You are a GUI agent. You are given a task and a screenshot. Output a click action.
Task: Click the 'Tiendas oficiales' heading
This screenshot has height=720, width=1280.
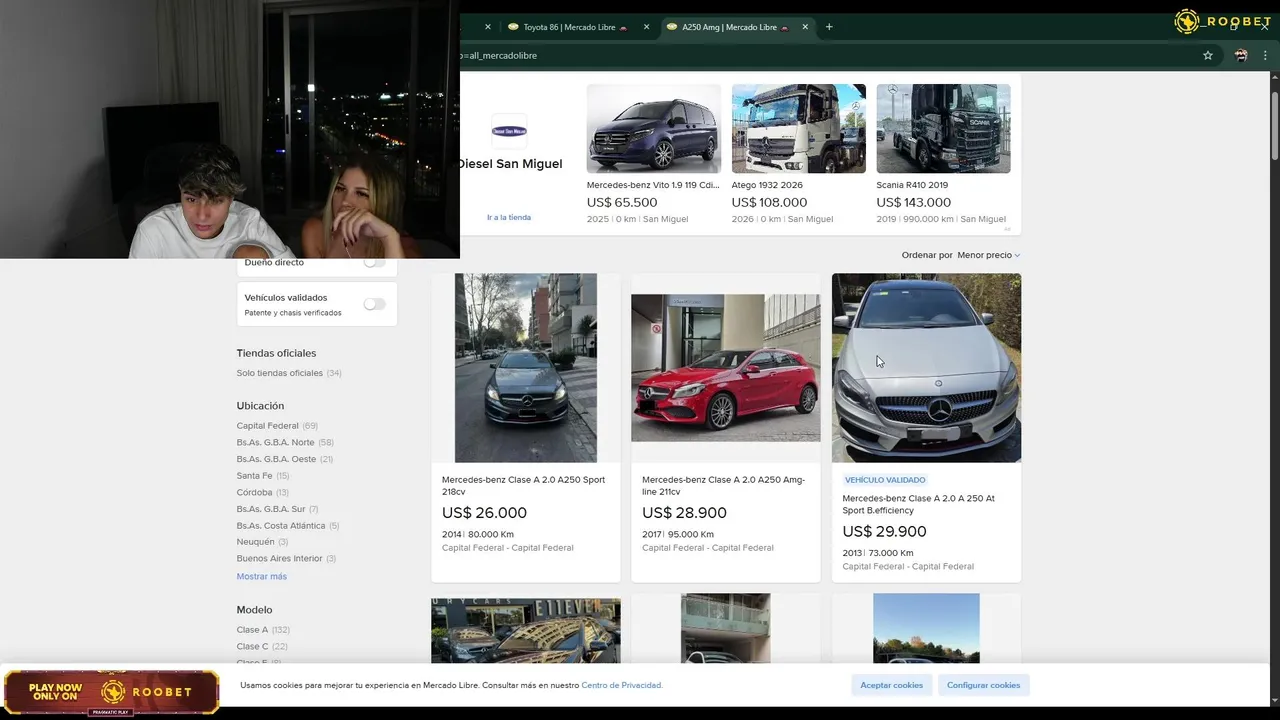coord(276,353)
